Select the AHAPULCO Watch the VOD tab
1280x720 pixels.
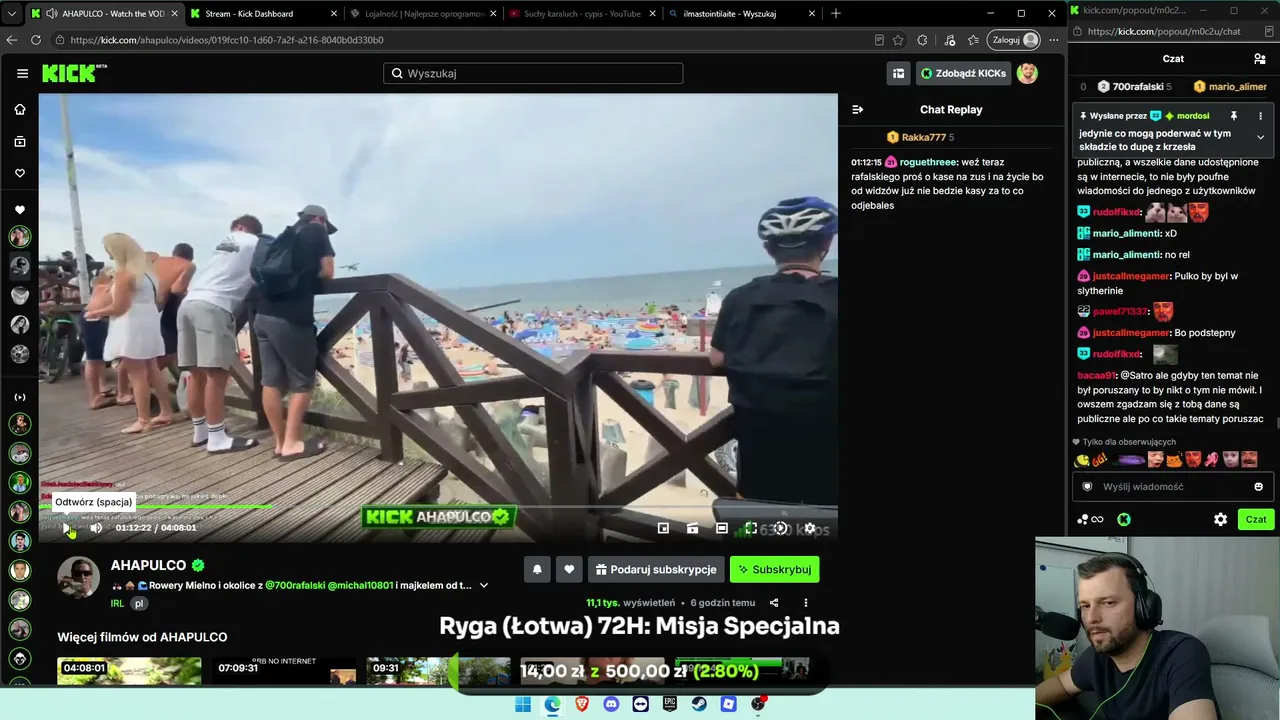pyautogui.click(x=103, y=14)
